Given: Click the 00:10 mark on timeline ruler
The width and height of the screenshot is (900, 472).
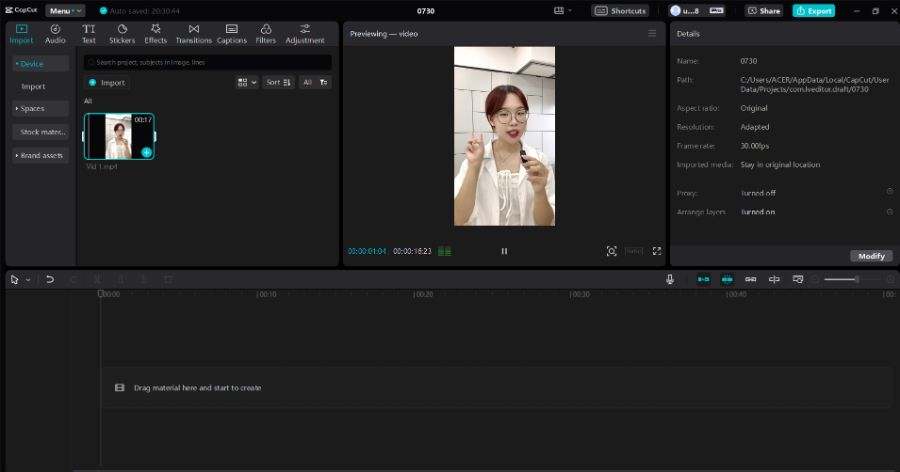Looking at the screenshot, I should (x=266, y=294).
